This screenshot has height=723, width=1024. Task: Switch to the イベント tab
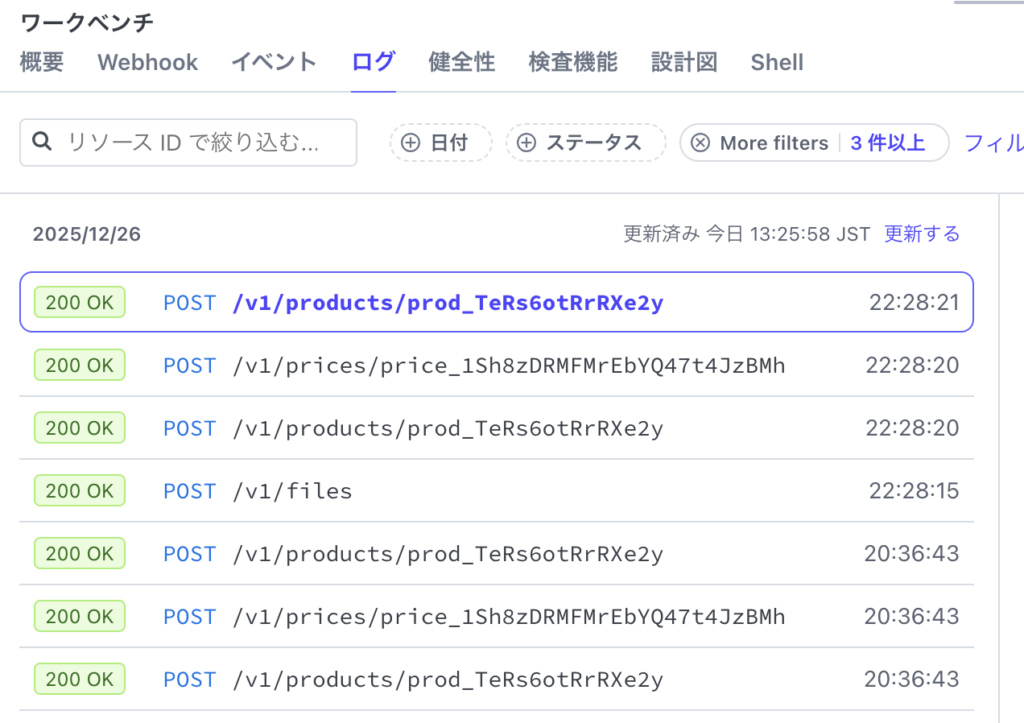point(273,62)
